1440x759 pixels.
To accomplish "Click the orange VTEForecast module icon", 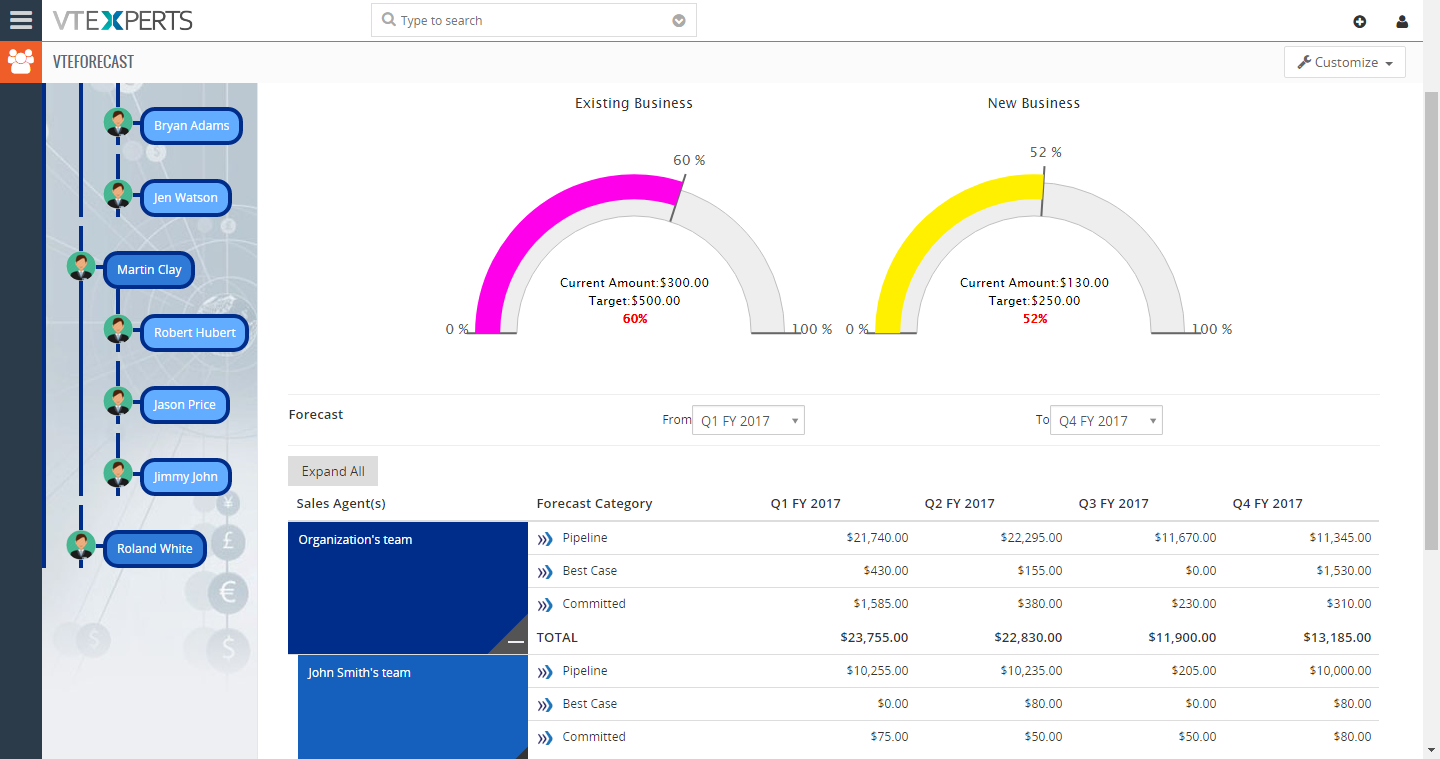I will 21,62.
